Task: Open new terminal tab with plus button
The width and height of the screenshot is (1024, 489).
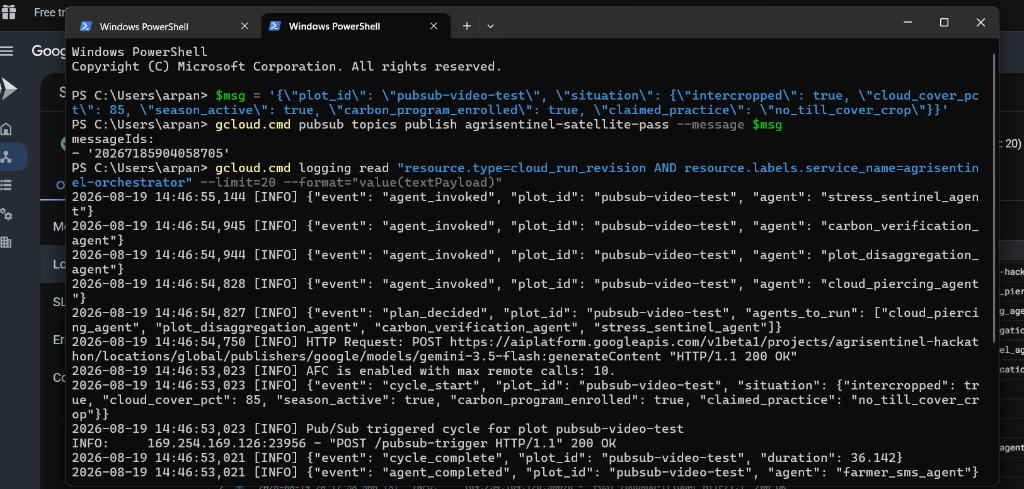Action: pyautogui.click(x=466, y=26)
